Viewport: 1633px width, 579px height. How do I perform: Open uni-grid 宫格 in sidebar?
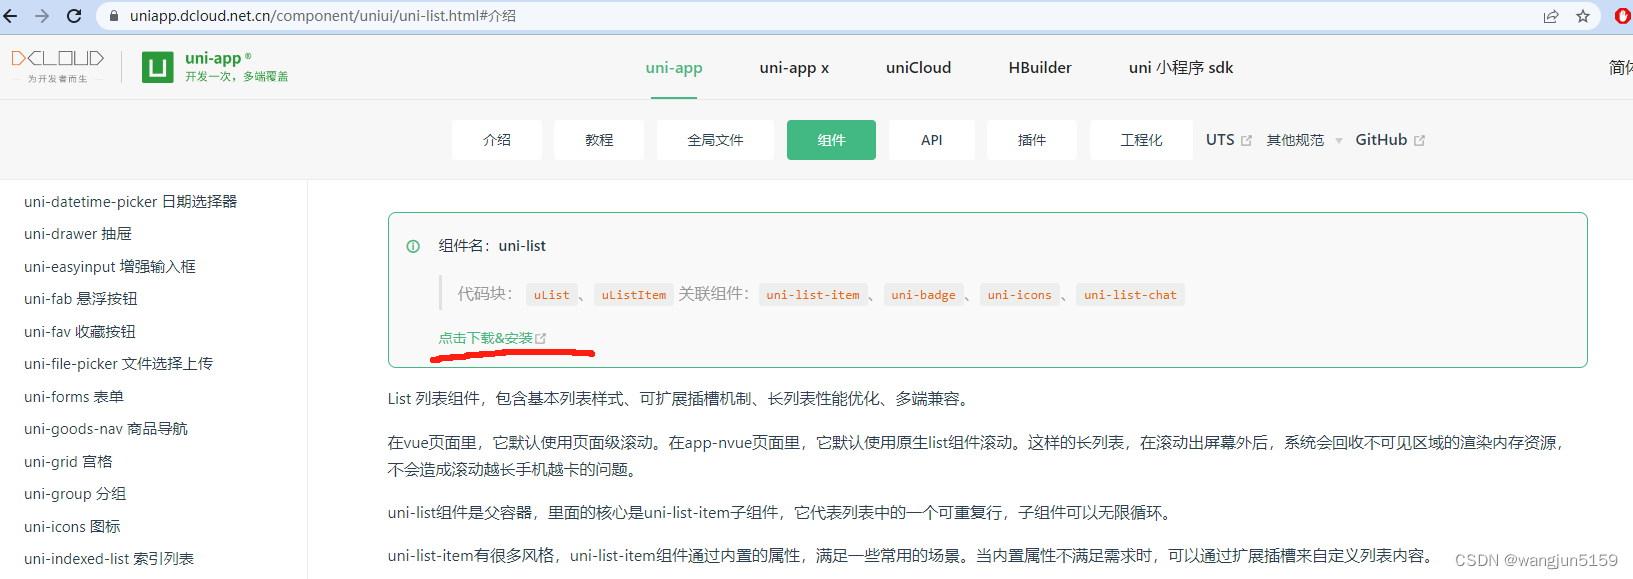(x=68, y=462)
